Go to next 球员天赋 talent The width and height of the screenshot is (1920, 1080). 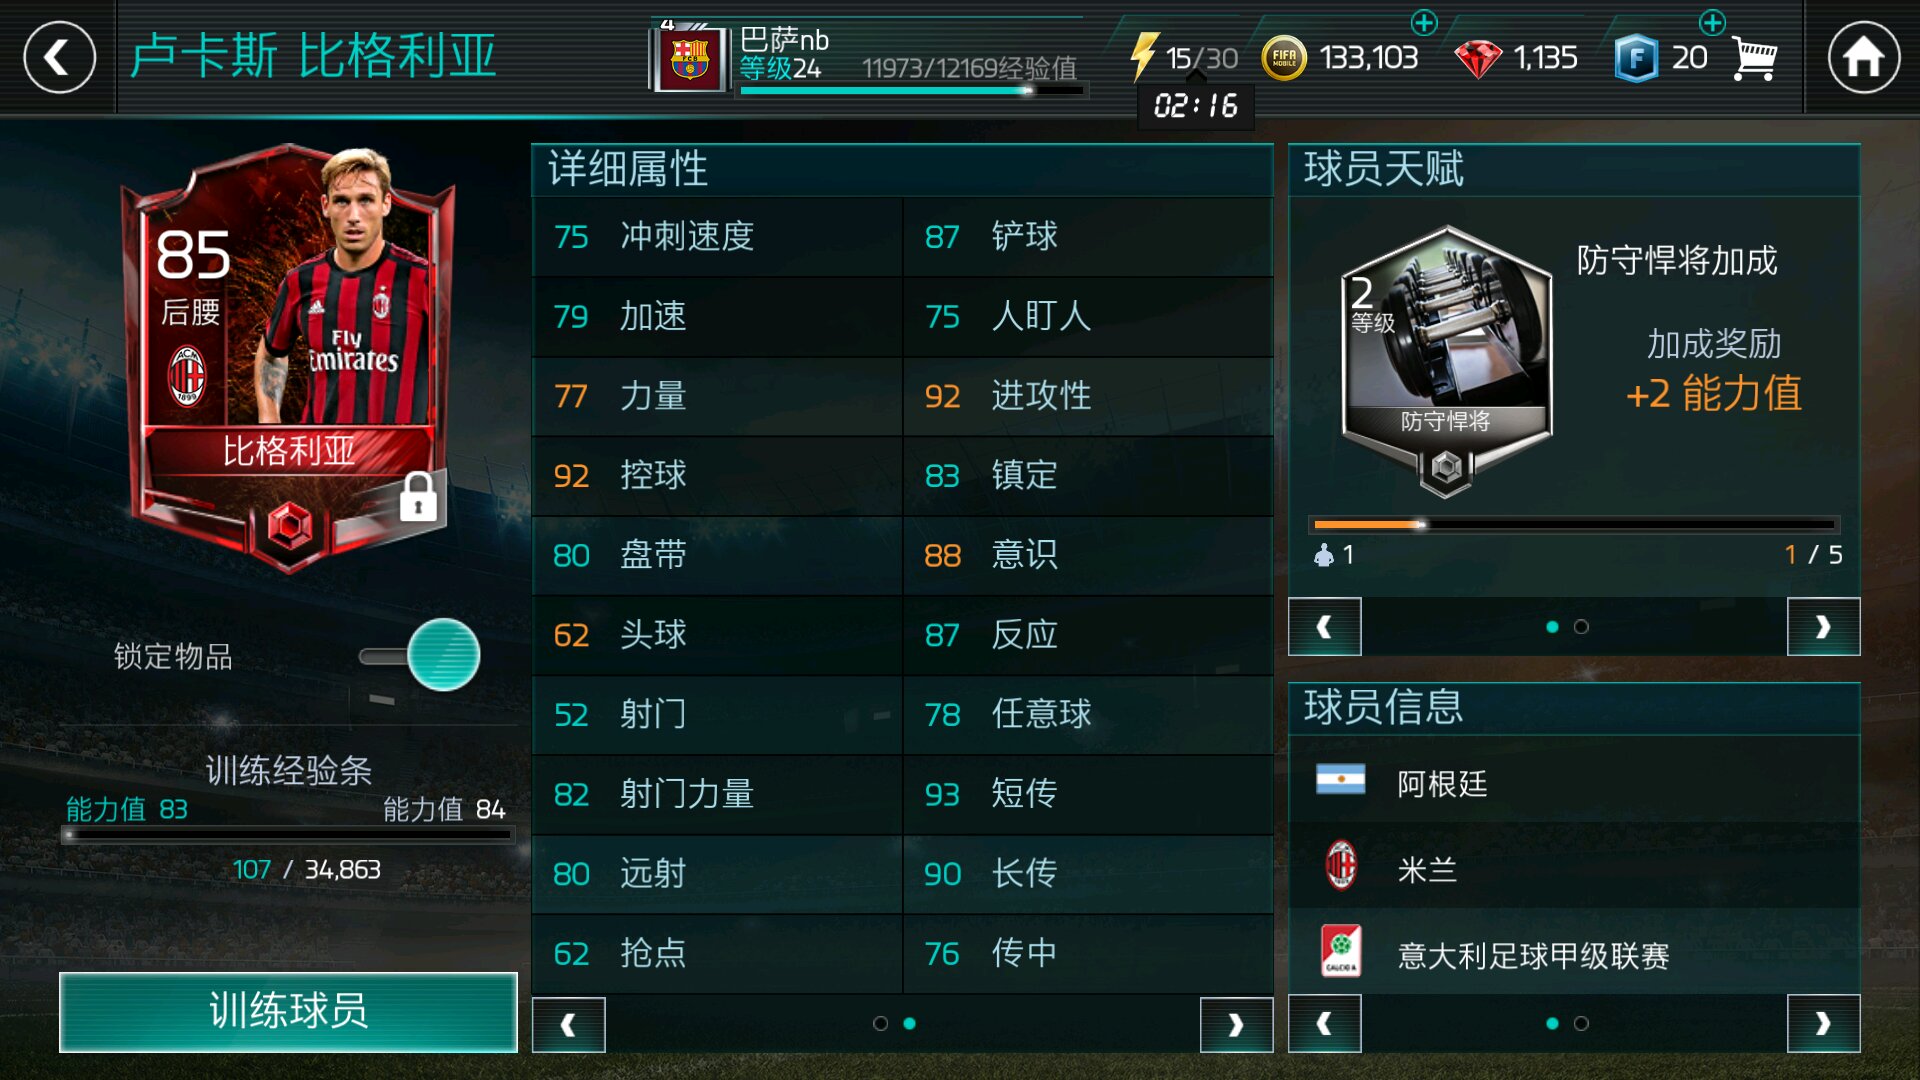click(x=1823, y=627)
